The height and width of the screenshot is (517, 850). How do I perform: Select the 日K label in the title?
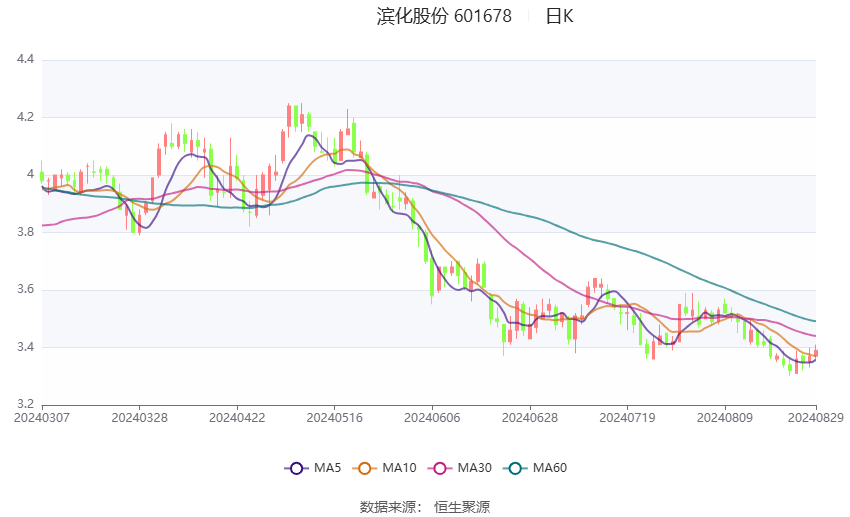pos(559,16)
